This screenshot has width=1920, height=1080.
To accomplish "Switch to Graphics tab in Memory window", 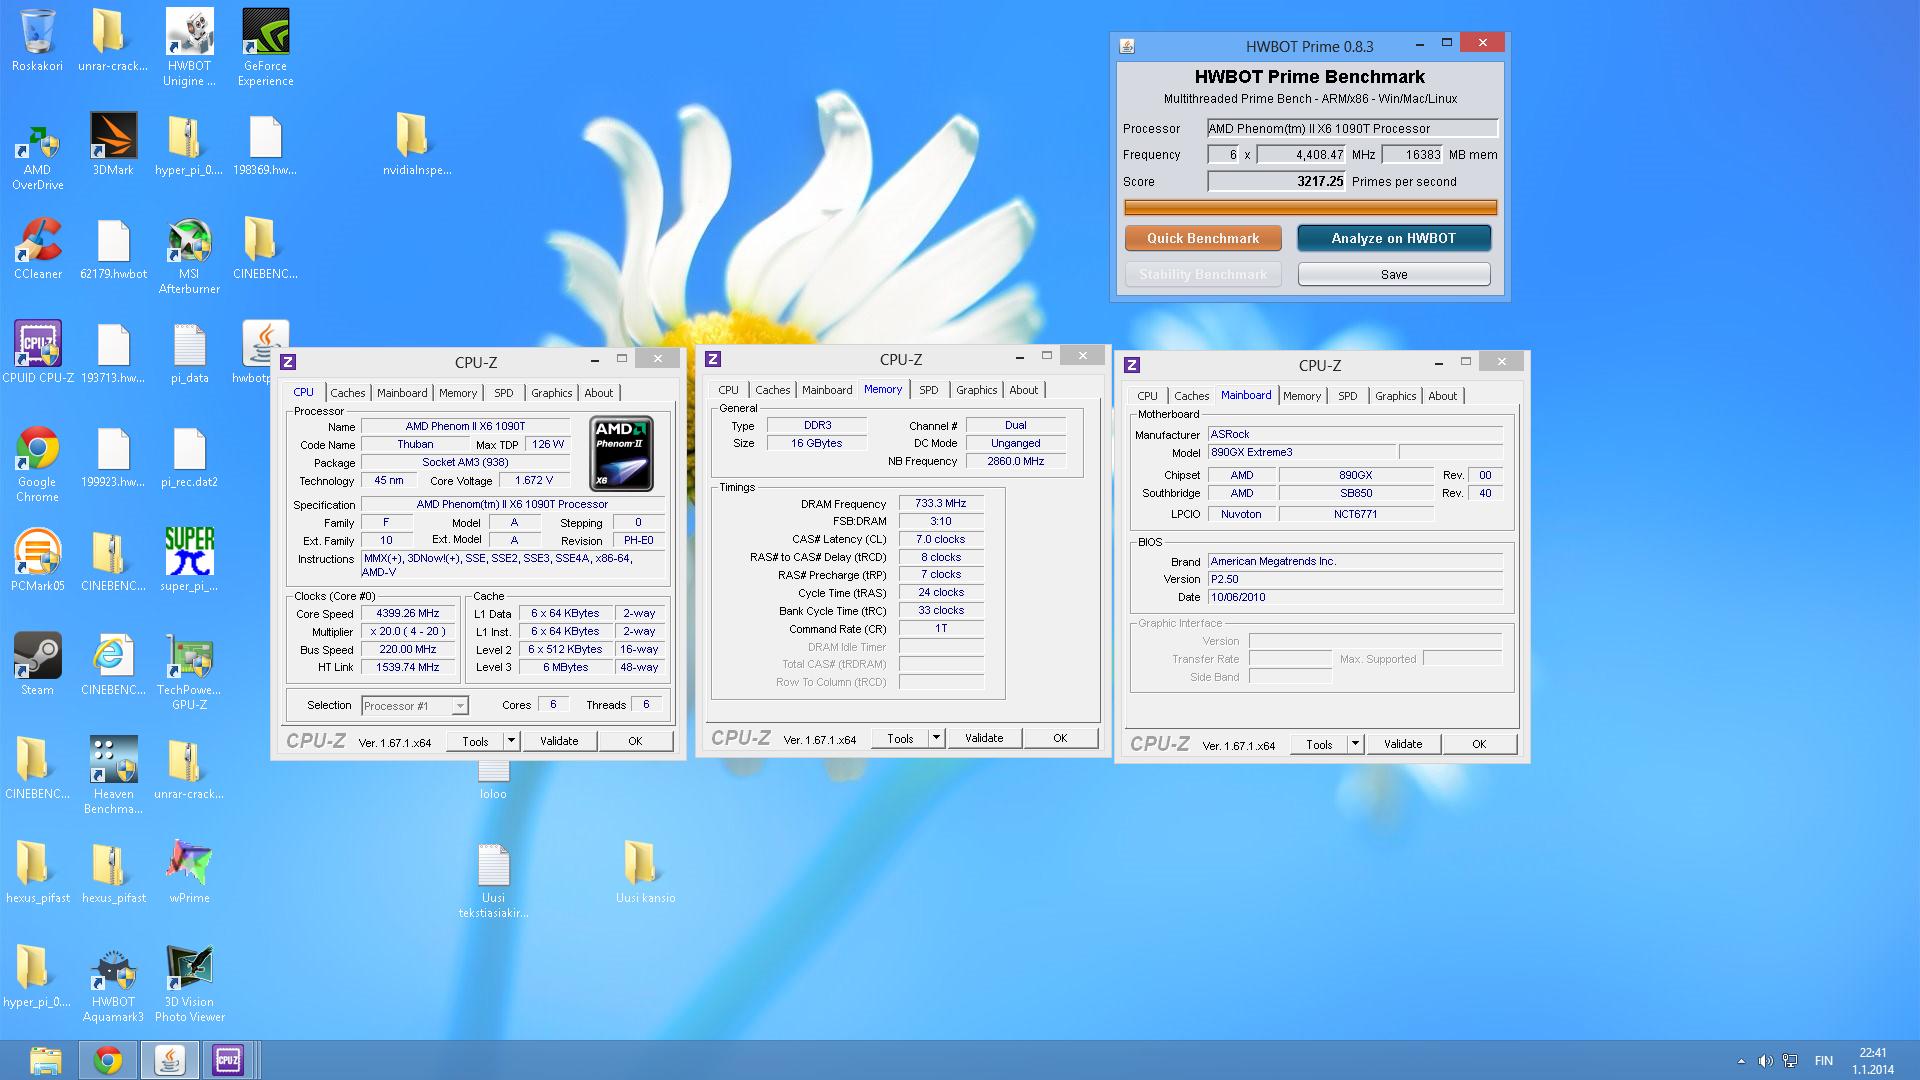I will [x=976, y=390].
